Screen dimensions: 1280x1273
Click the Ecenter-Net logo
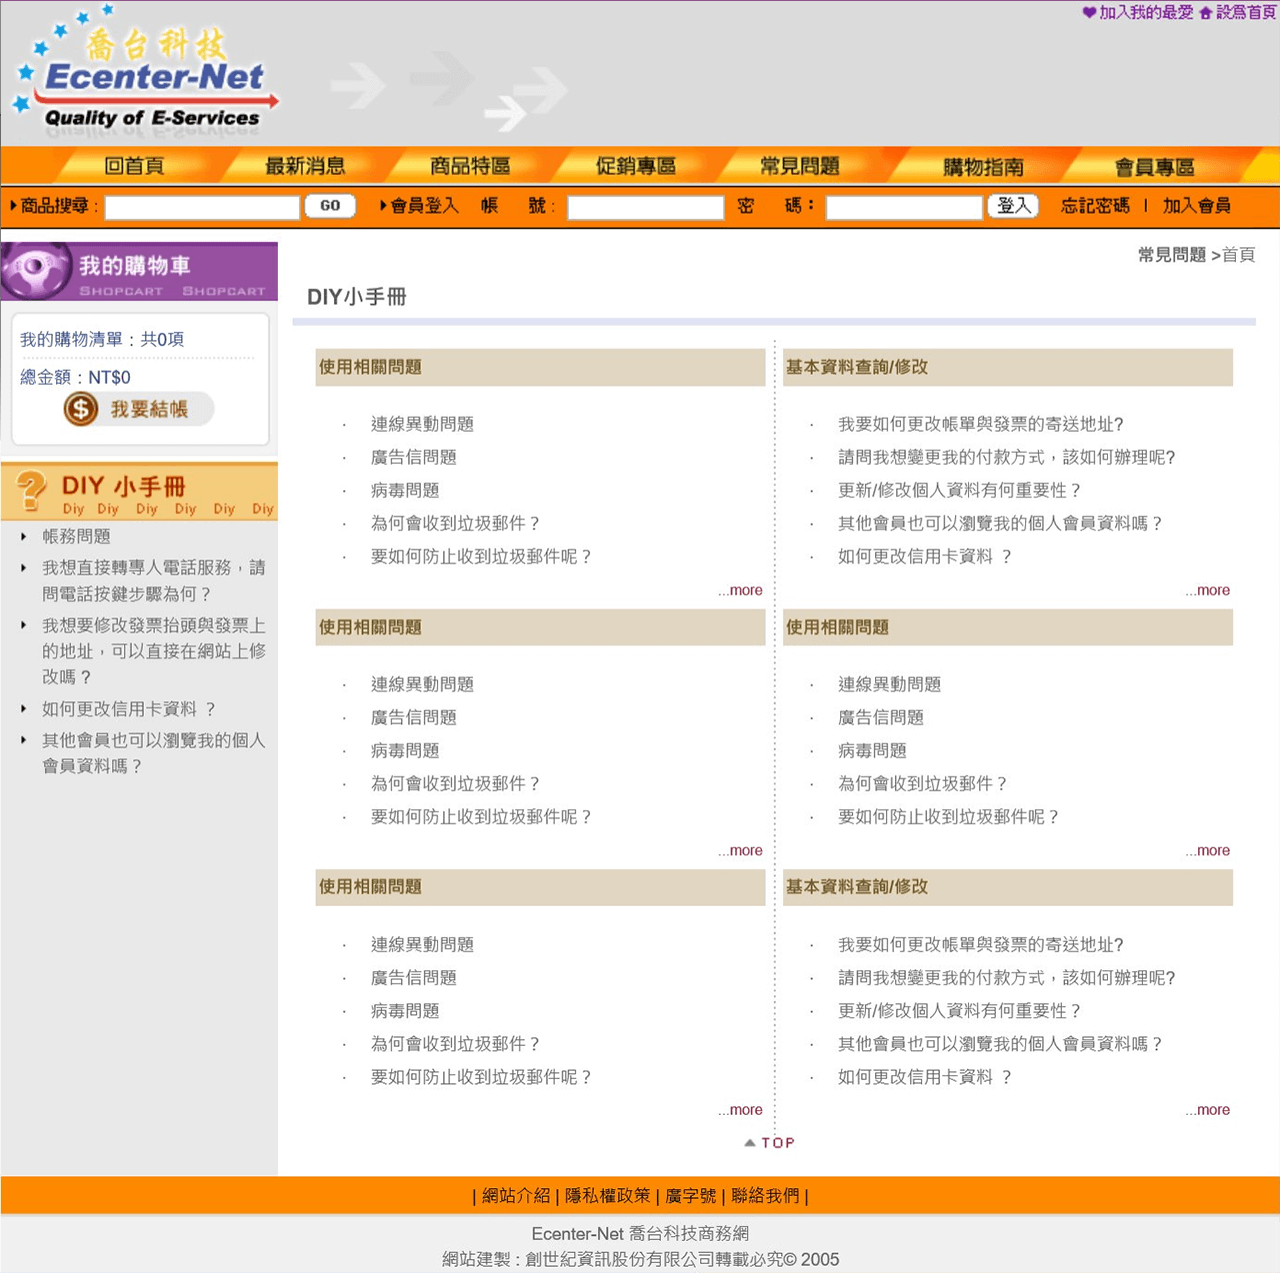coord(145,70)
